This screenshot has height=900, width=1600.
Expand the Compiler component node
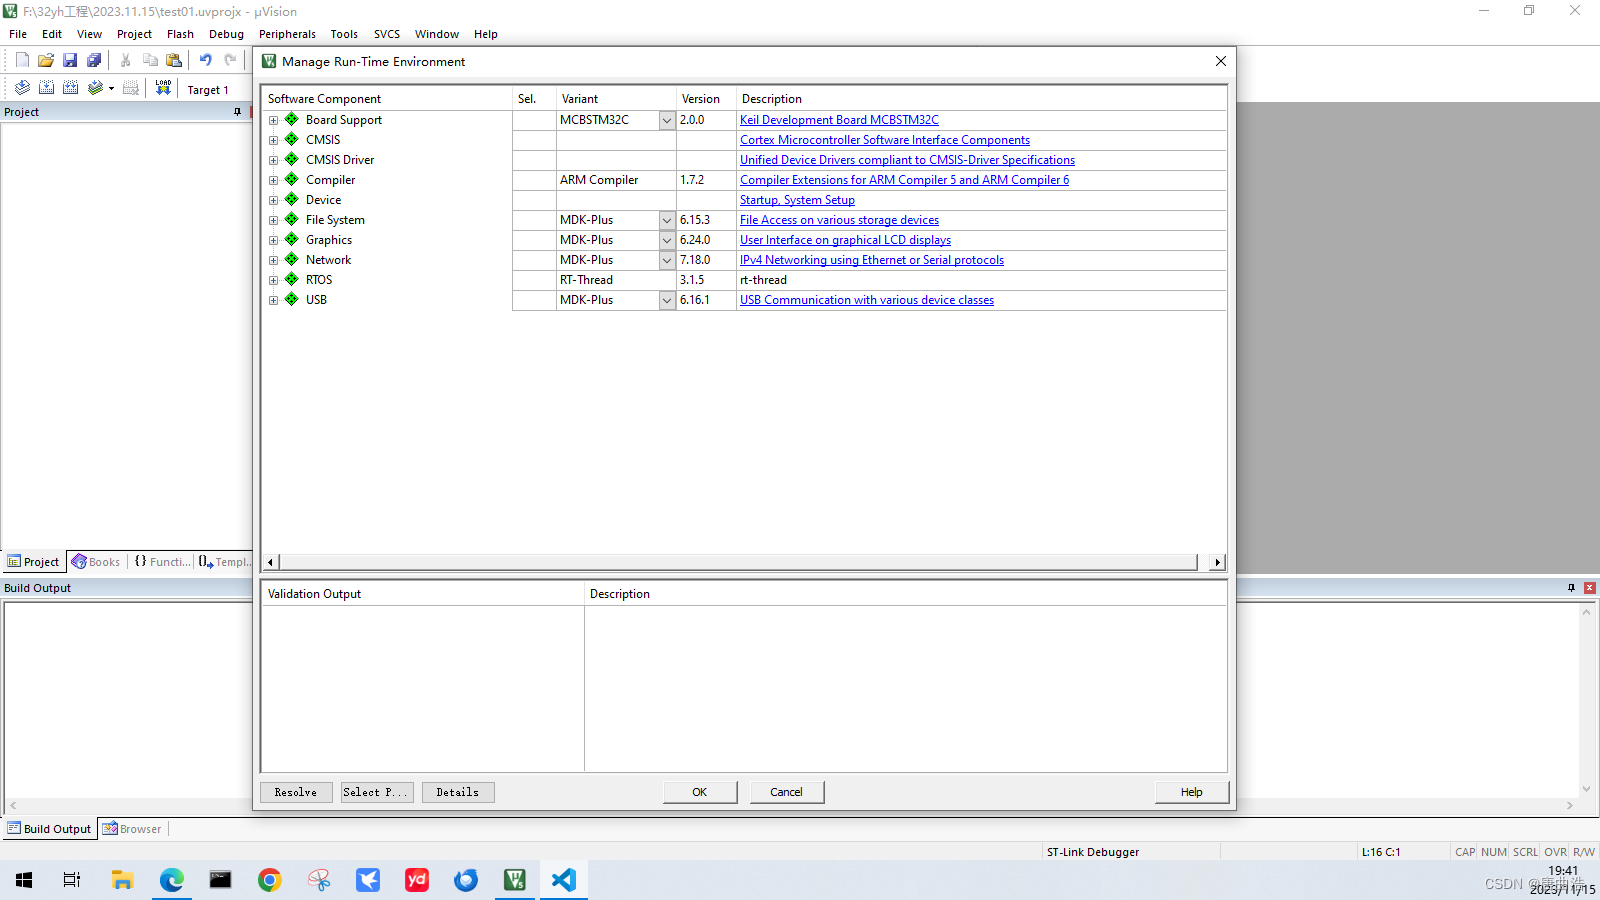click(273, 180)
